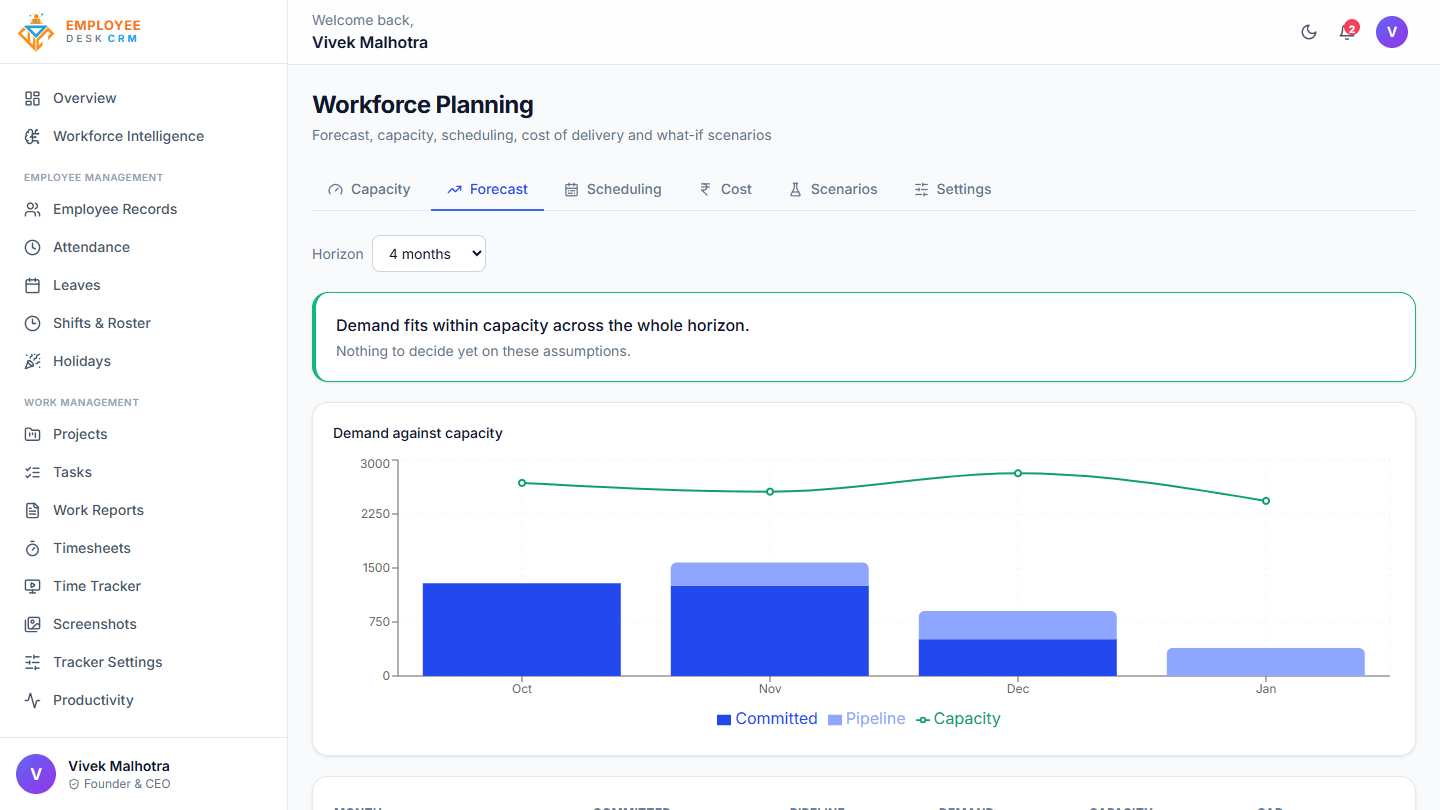Open the user avatar menu in header
The height and width of the screenshot is (810, 1440).
[x=1392, y=32]
